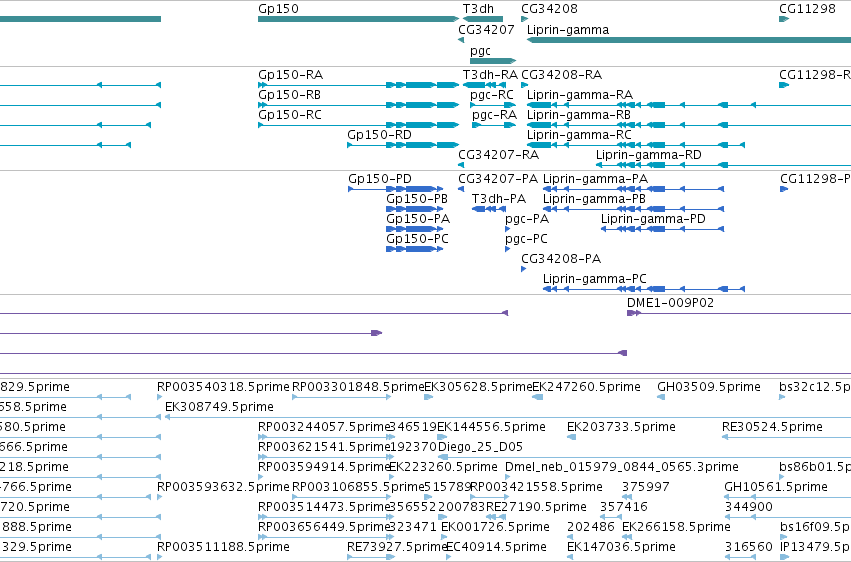Select the CG34207 gene label
851x562 pixels.
486,30
